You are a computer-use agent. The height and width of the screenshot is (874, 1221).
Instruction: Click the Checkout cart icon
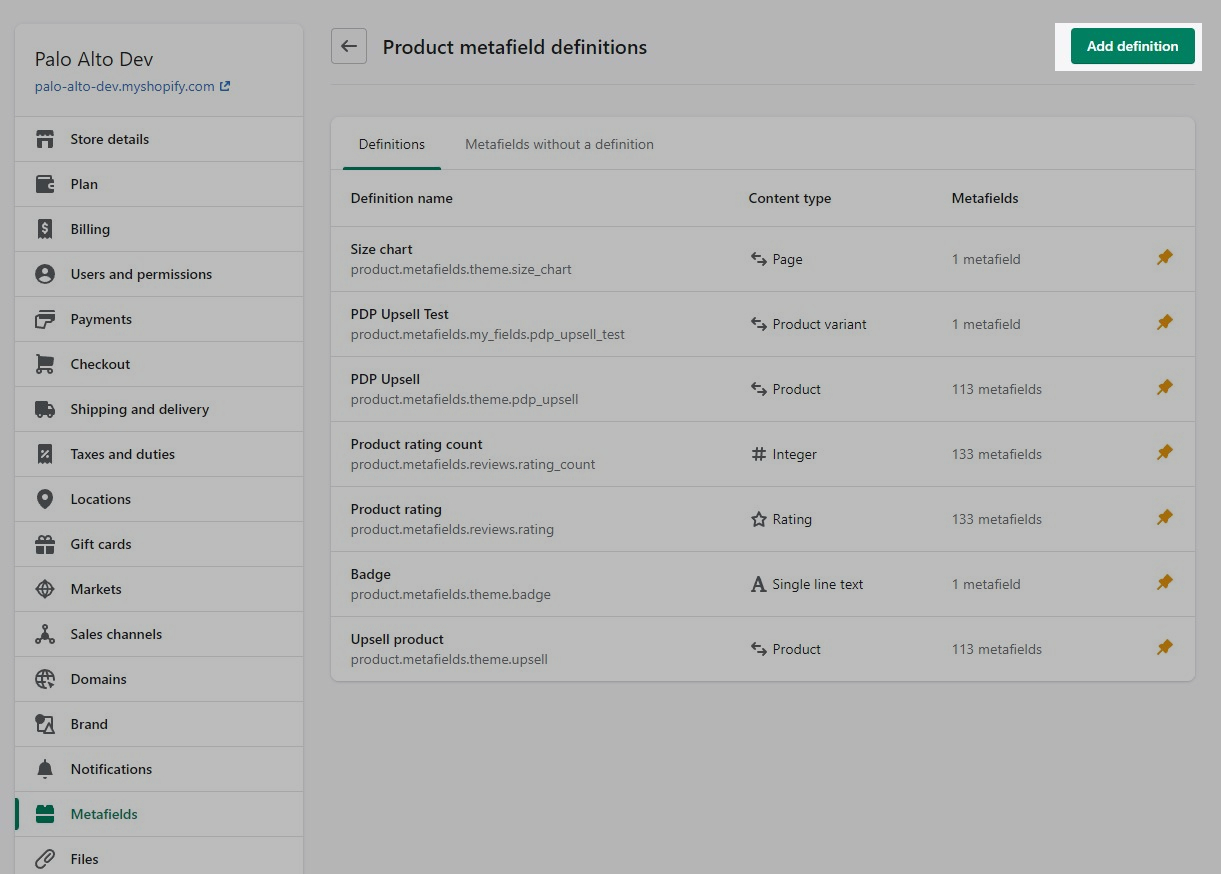(45, 364)
